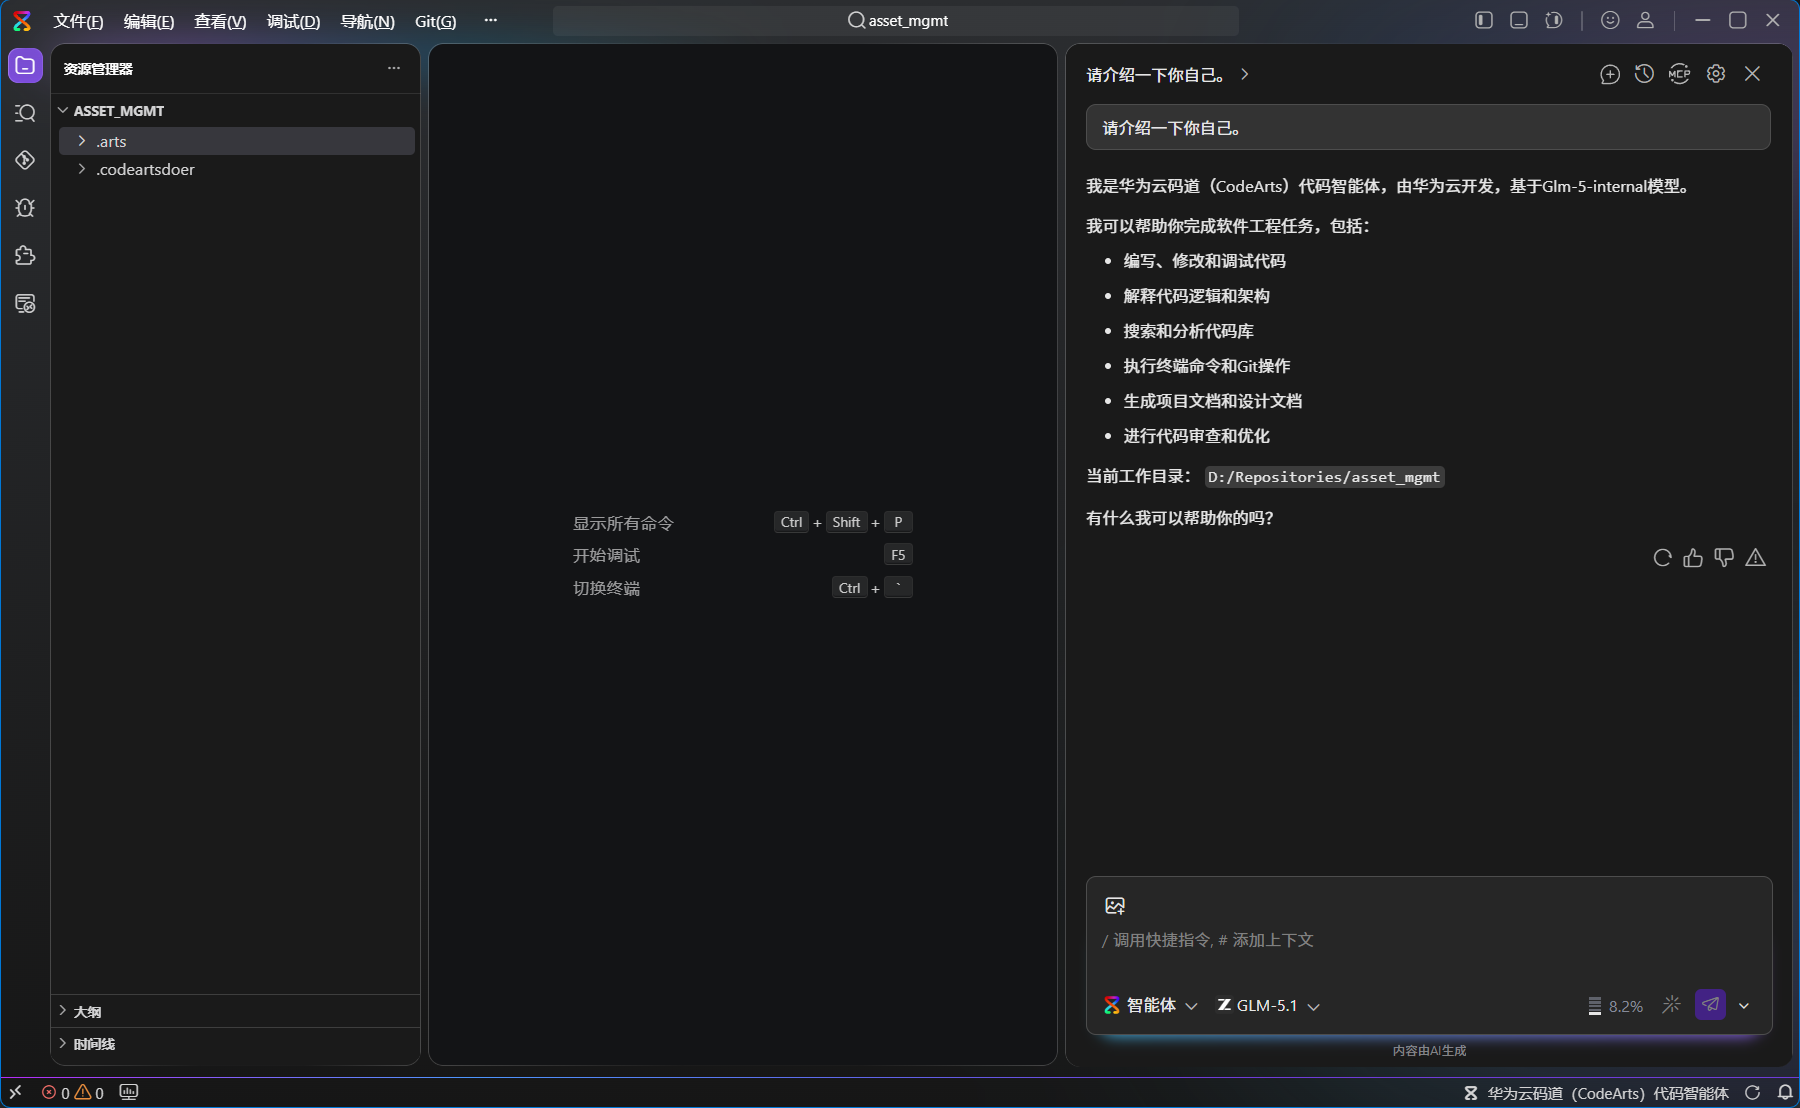
Task: Close the chat panel
Action: pos(1752,74)
